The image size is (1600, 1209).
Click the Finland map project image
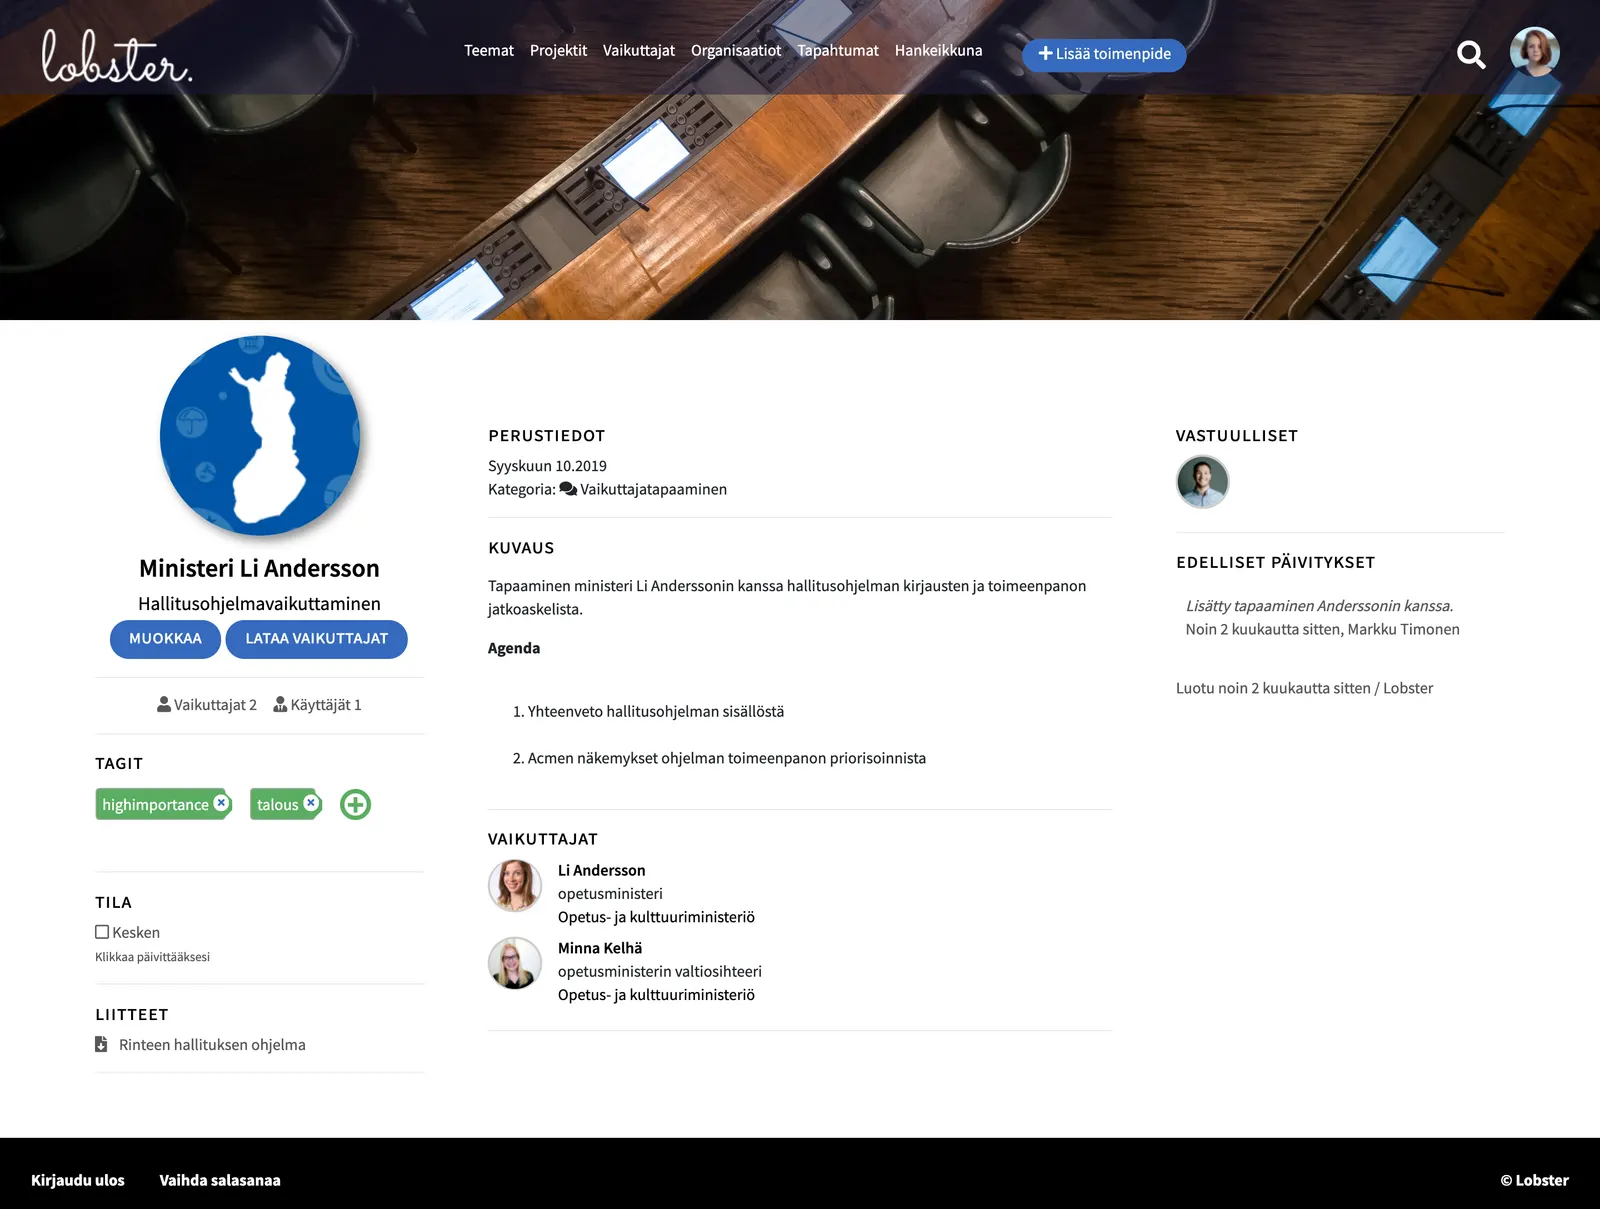click(260, 436)
